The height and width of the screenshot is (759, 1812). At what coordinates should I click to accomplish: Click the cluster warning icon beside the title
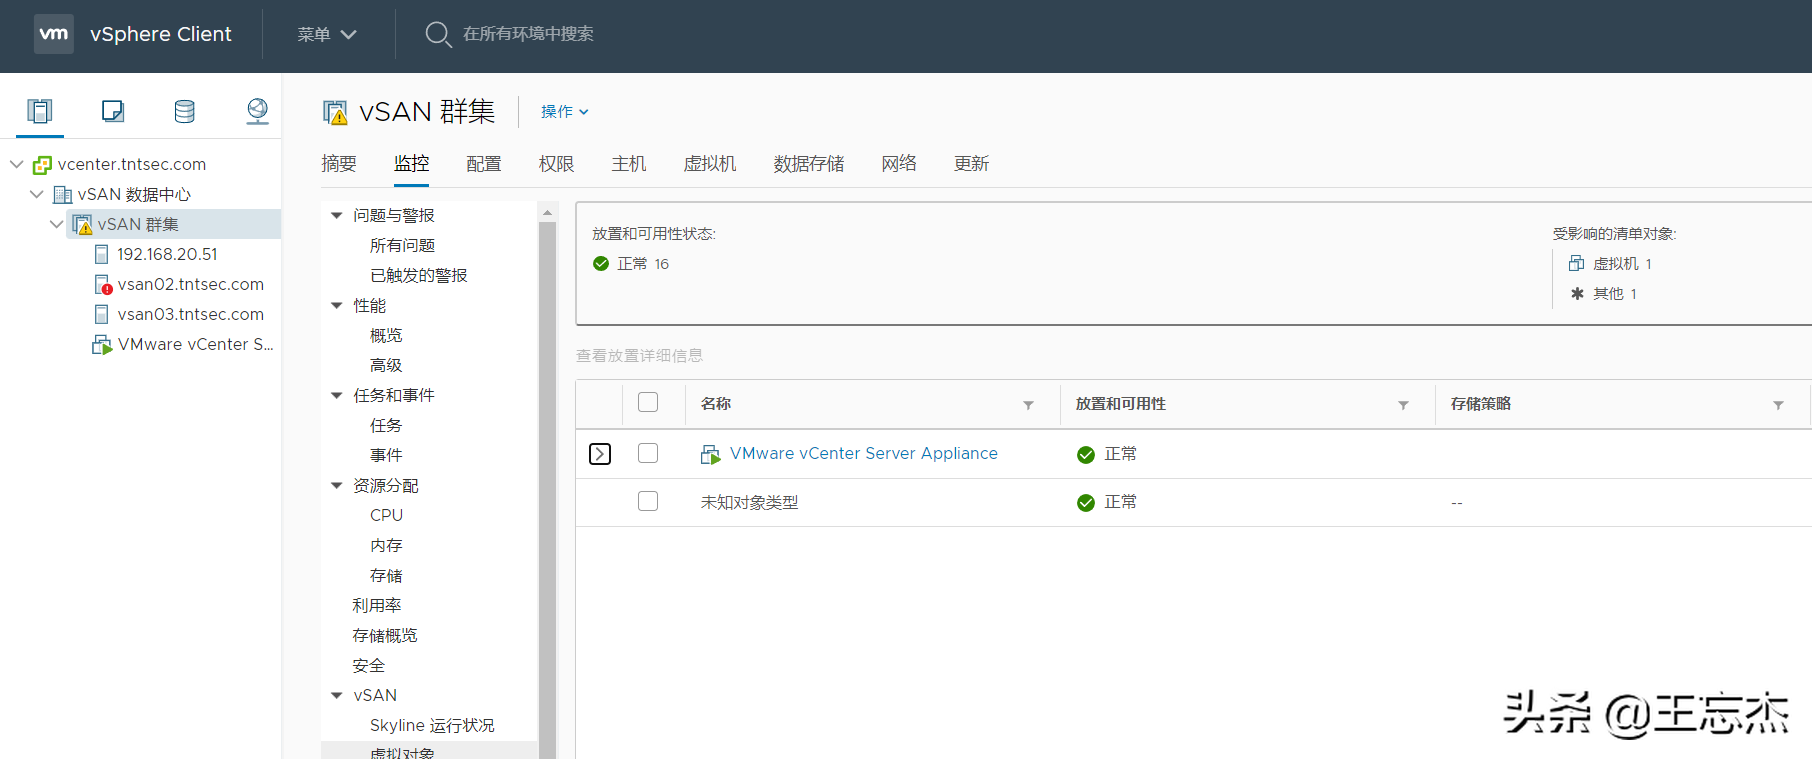tap(335, 112)
